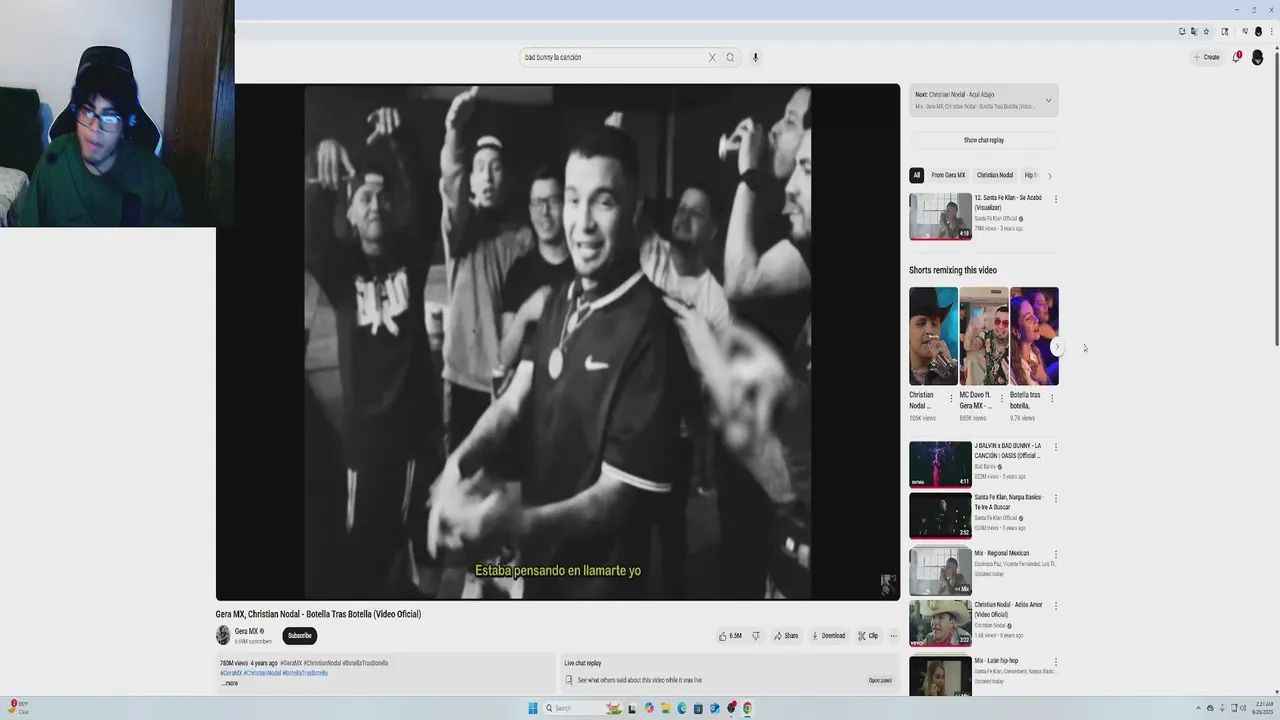Click the search magnifier button

tap(730, 57)
